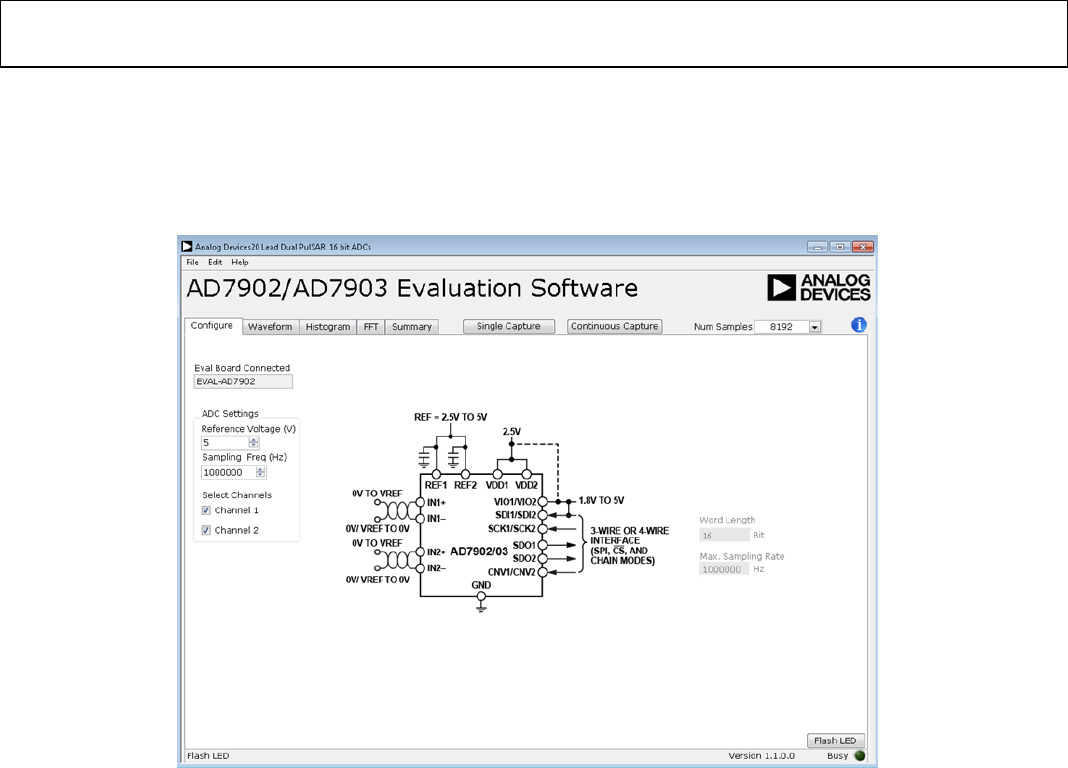Toggle the Channel 2 checkbox
Viewport: 1068px width, 768px height.
(206, 530)
